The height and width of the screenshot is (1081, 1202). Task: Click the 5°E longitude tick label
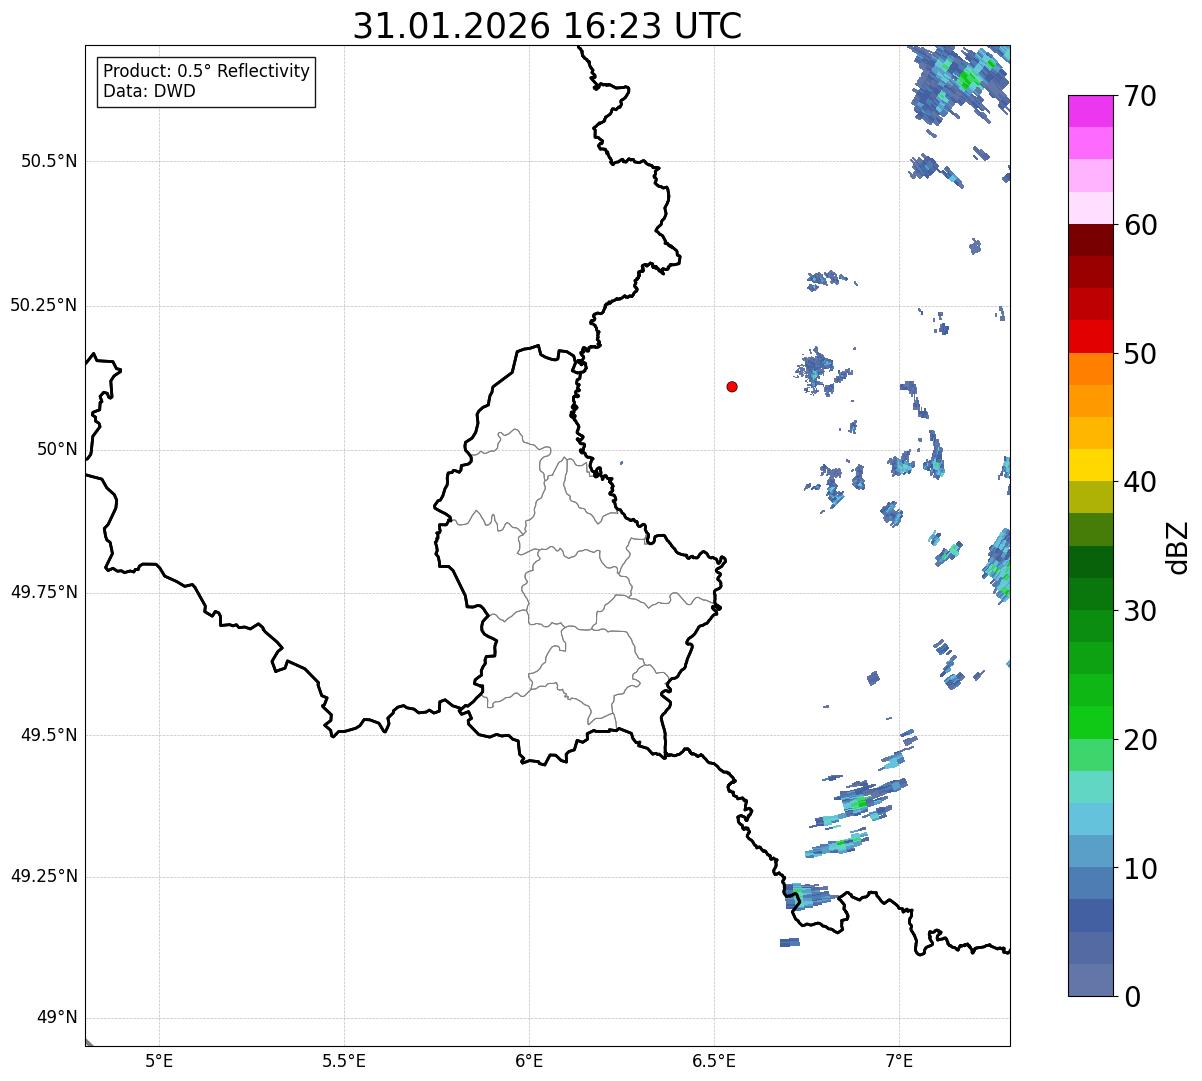pyautogui.click(x=159, y=1060)
